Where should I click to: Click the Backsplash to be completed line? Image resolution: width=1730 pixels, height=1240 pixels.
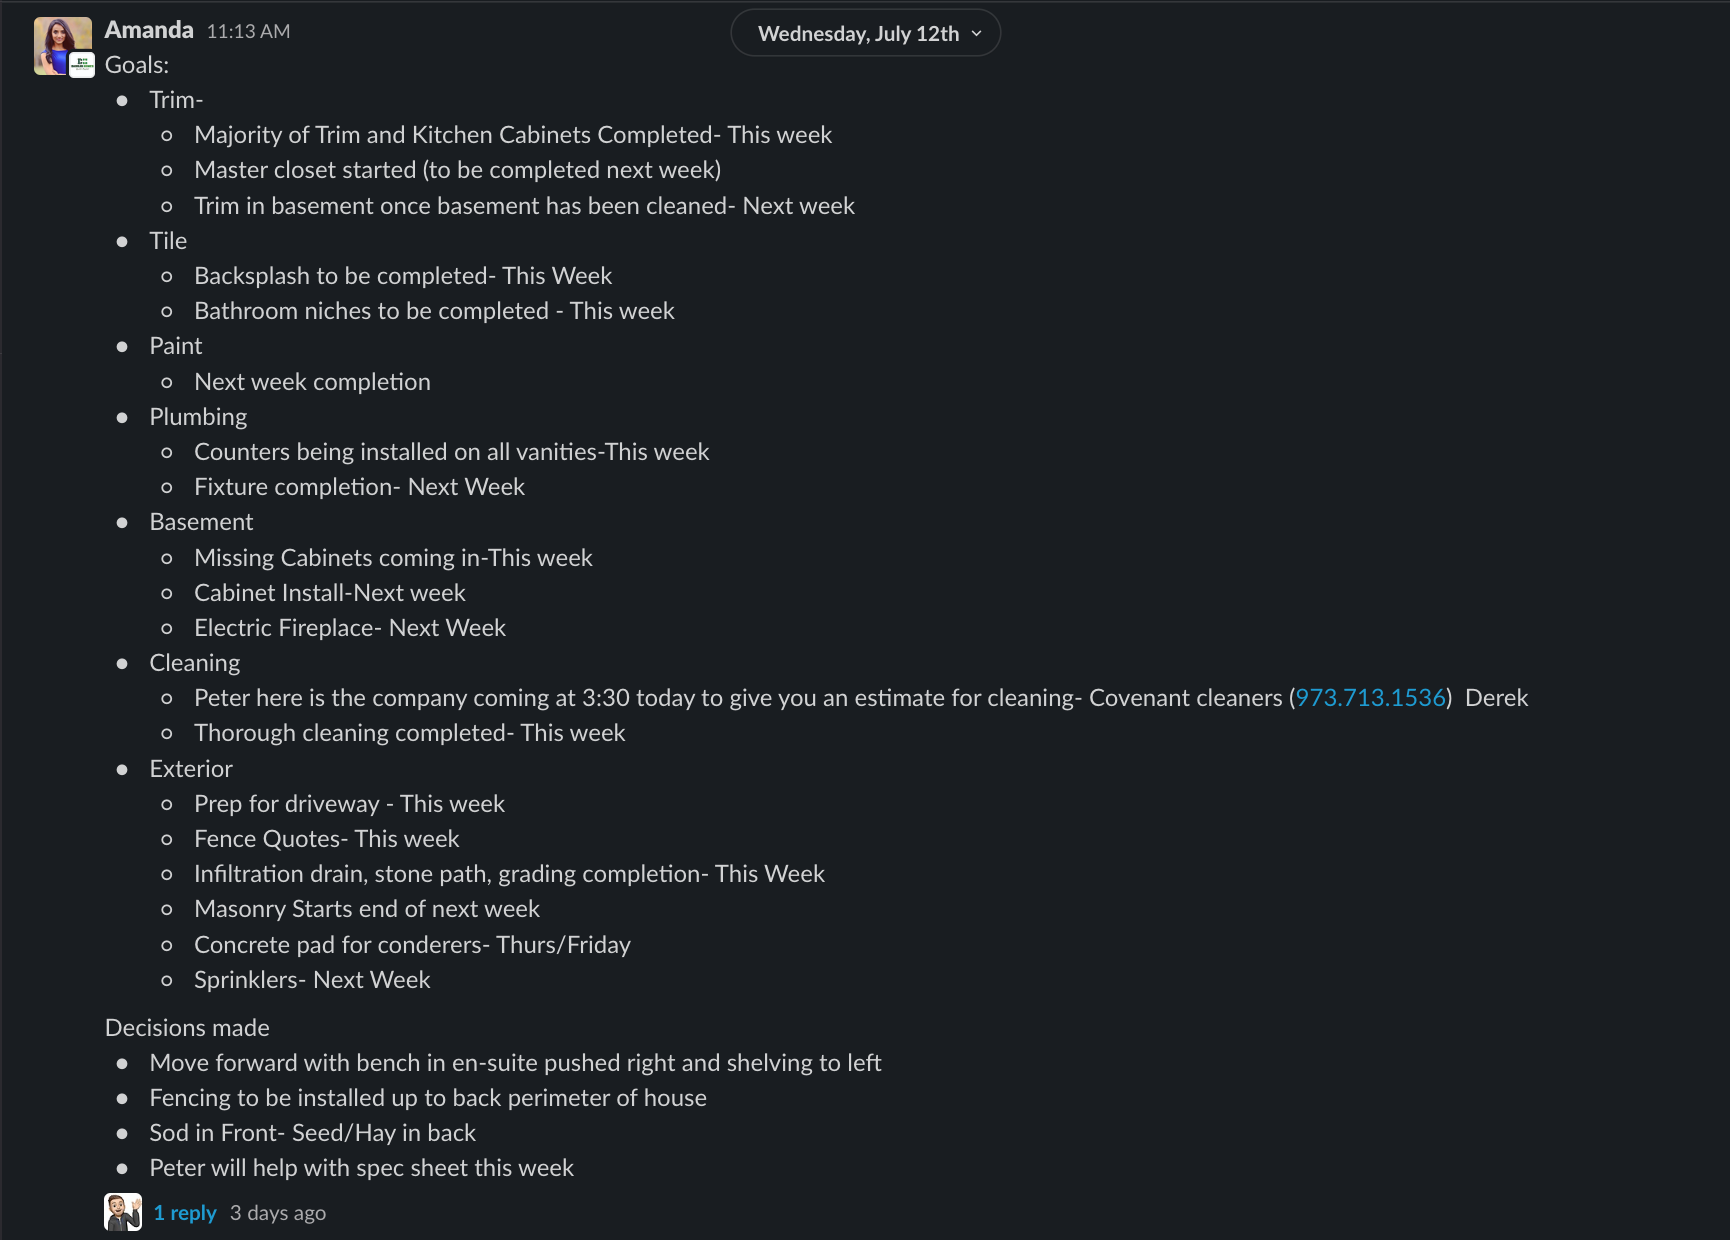pyautogui.click(x=403, y=276)
